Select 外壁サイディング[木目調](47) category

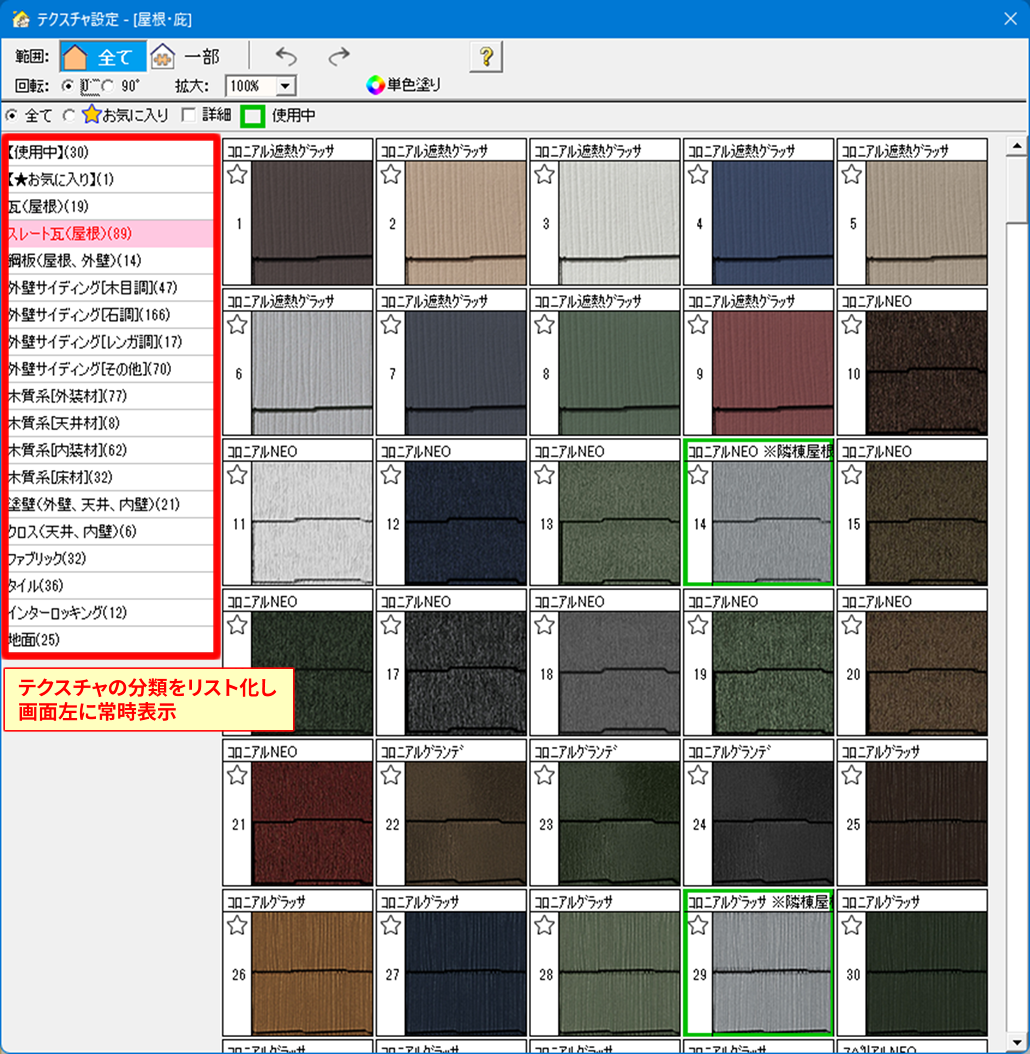point(110,288)
